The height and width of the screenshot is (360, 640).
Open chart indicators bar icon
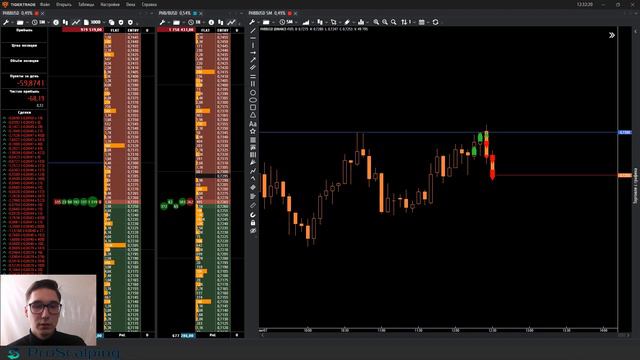point(306,22)
